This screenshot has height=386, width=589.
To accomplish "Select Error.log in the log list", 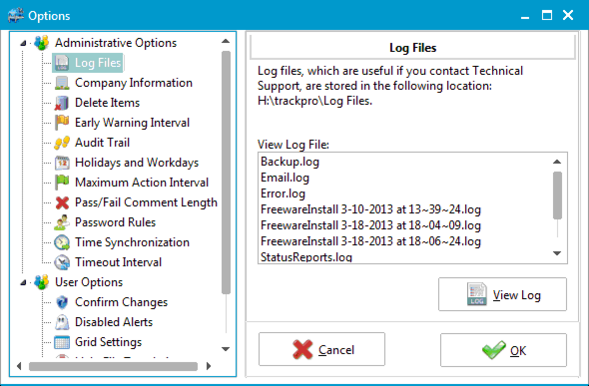I will click(283, 193).
